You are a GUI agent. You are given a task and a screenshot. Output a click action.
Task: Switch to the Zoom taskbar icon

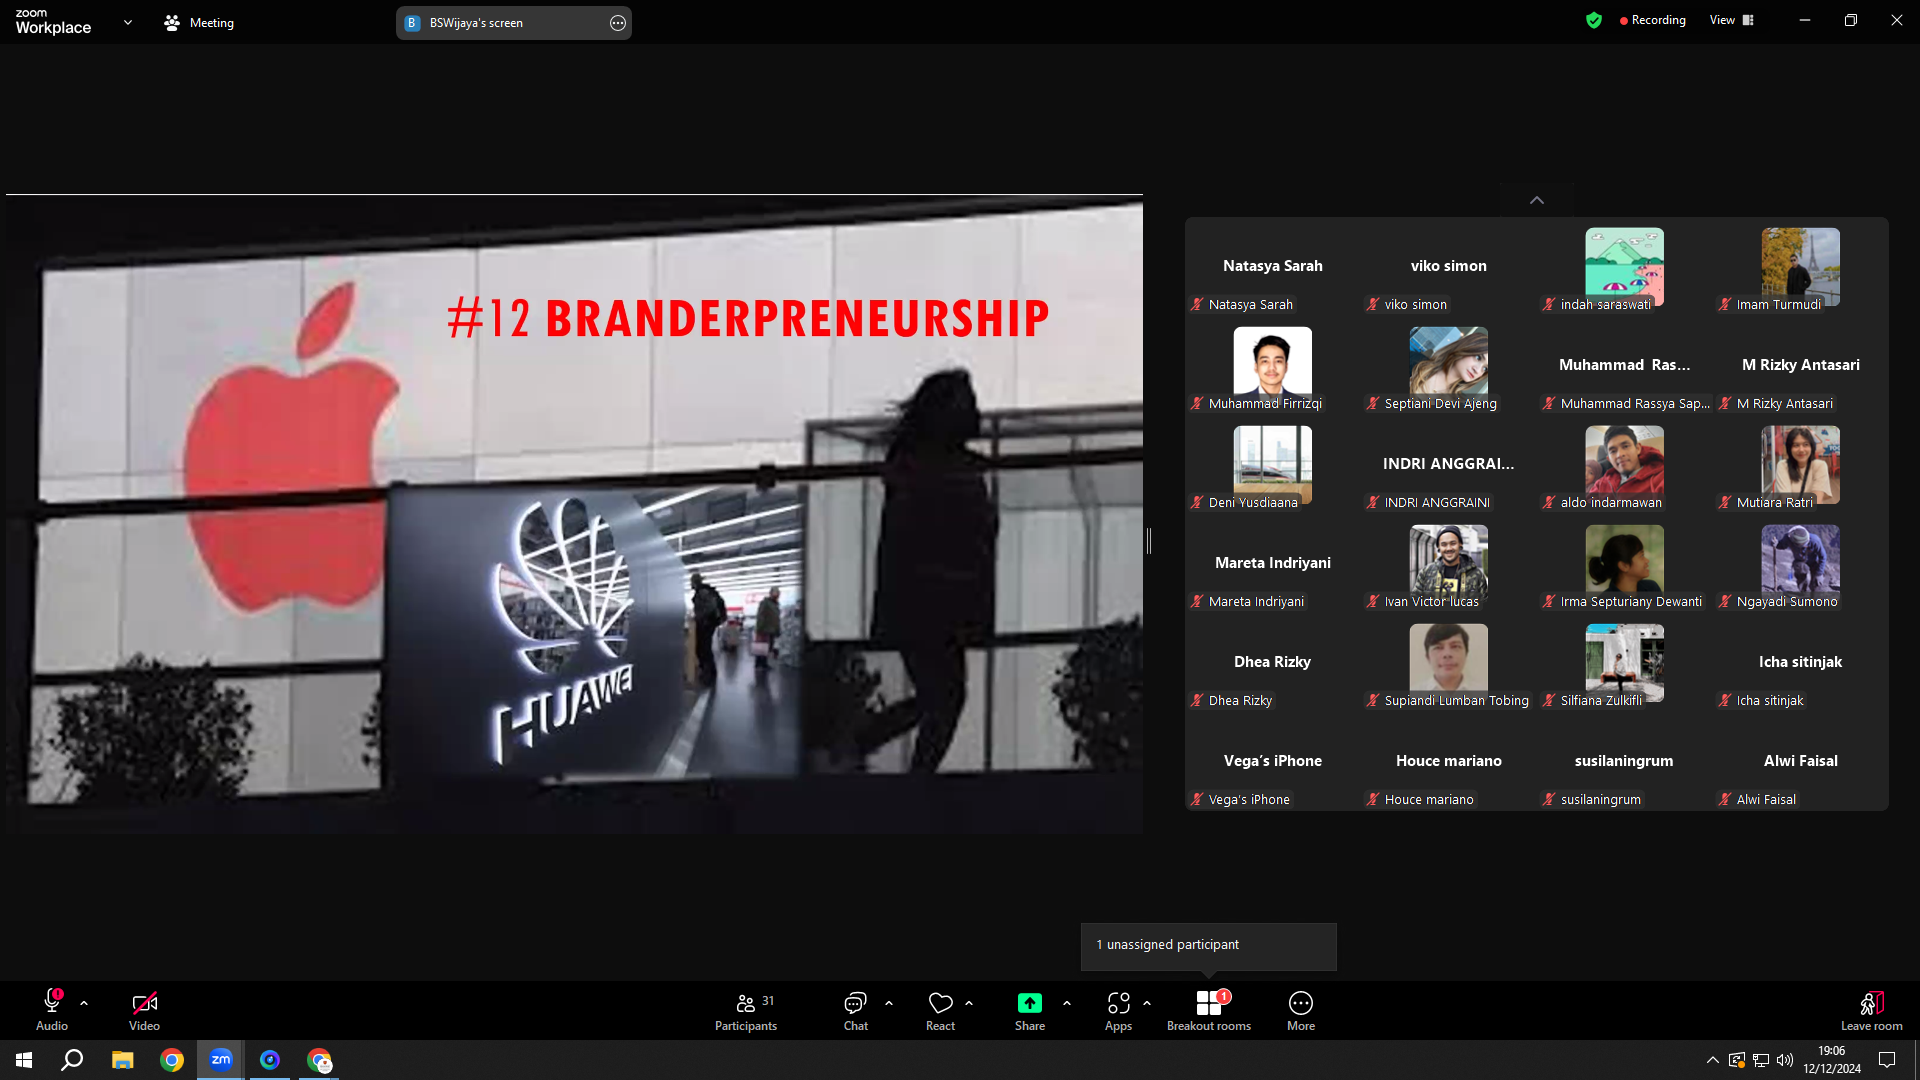click(x=221, y=1060)
